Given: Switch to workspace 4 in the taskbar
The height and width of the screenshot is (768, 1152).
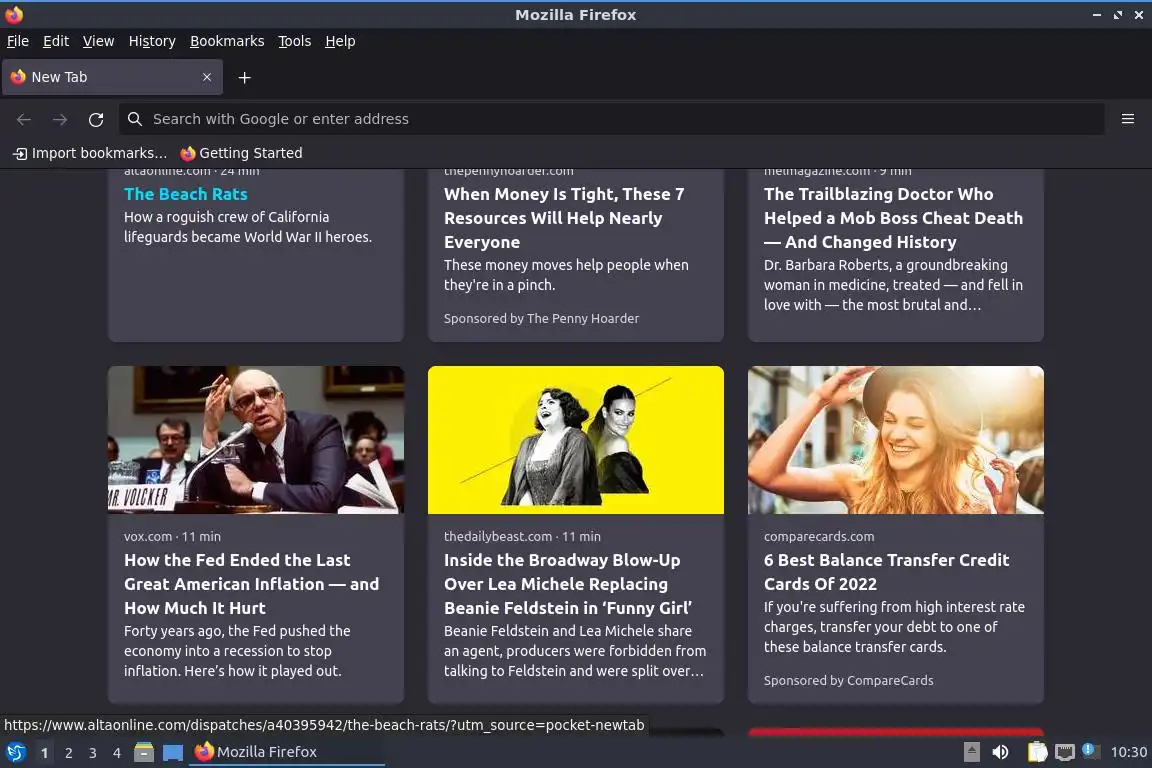Looking at the screenshot, I should pyautogui.click(x=117, y=753).
